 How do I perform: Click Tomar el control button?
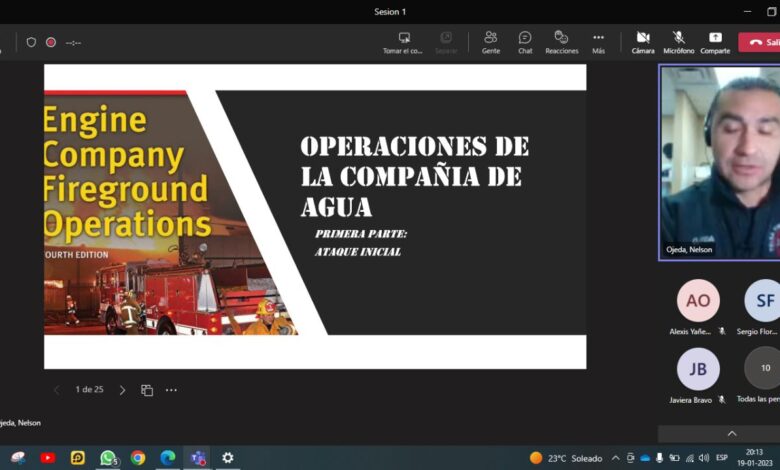[403, 42]
